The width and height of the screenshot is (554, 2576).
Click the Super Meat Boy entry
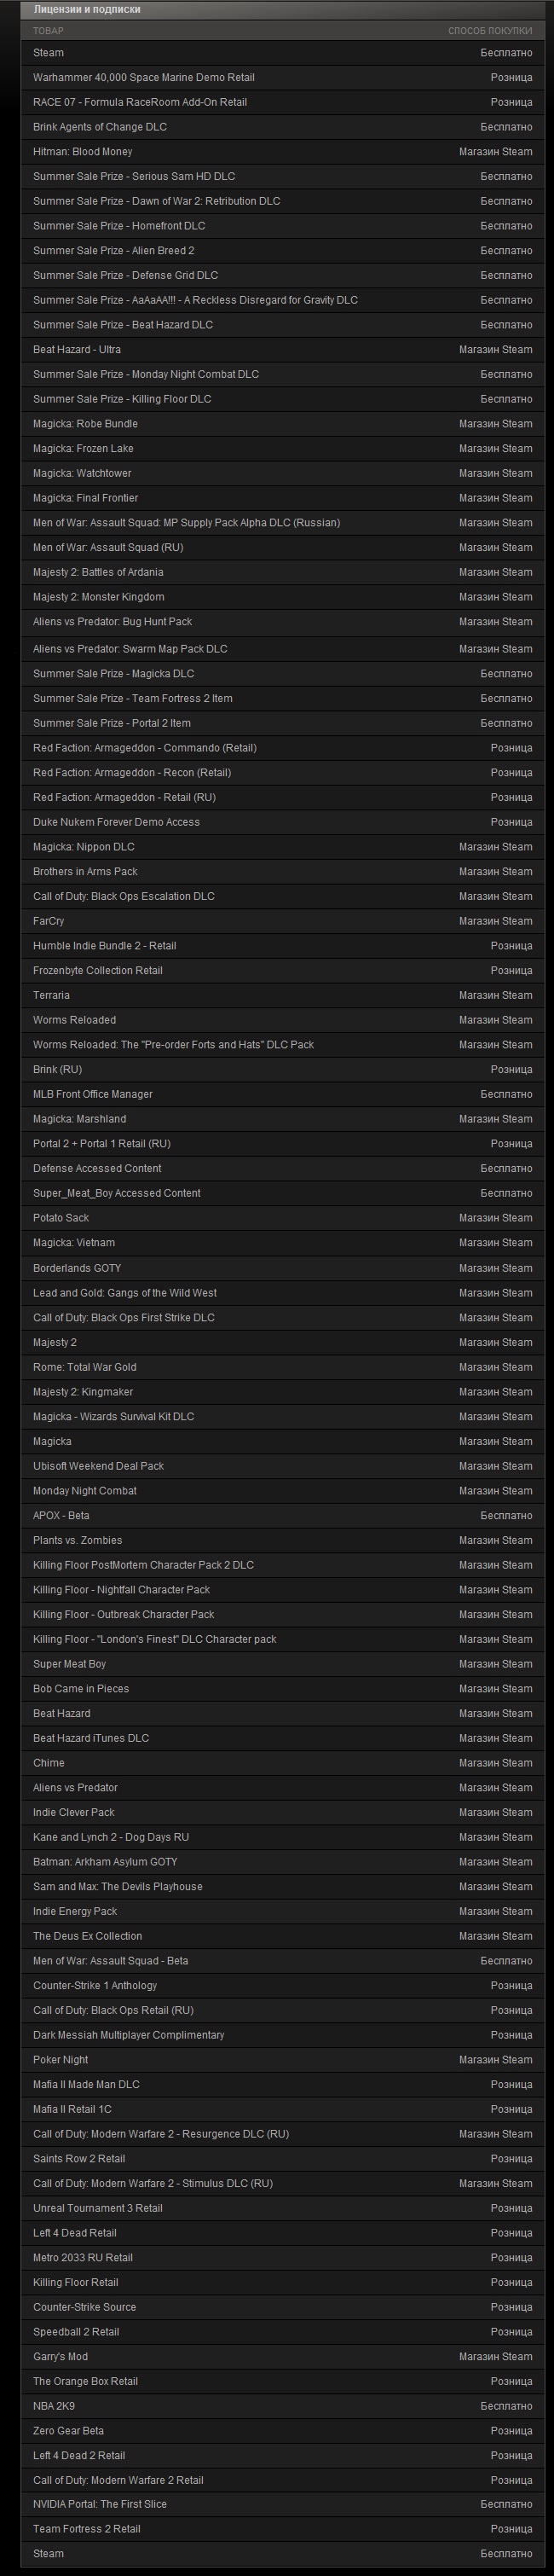[x=69, y=1664]
